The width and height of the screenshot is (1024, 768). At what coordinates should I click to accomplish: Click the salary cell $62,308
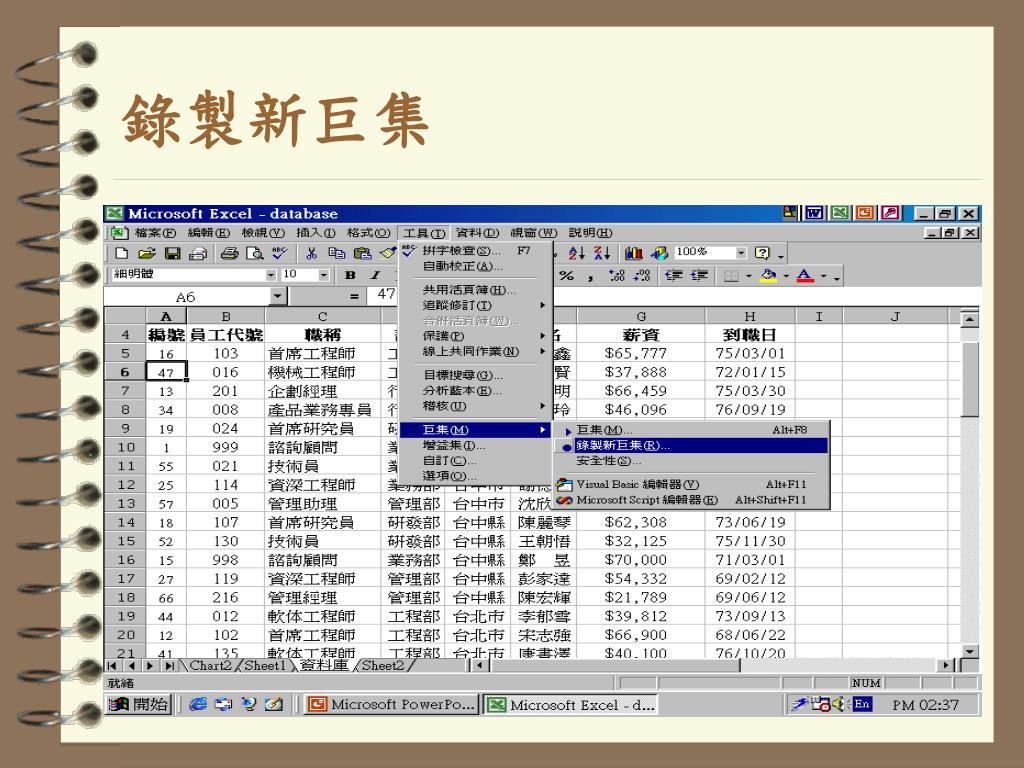point(641,522)
